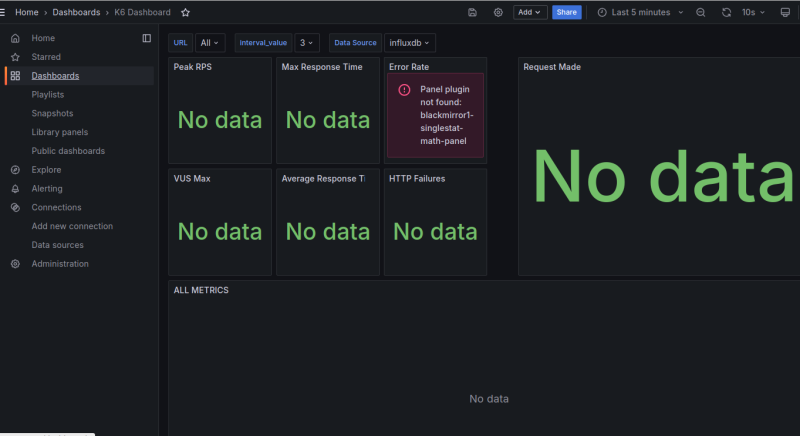
Task: Go to Explore in the sidebar
Action: pyautogui.click(x=46, y=170)
